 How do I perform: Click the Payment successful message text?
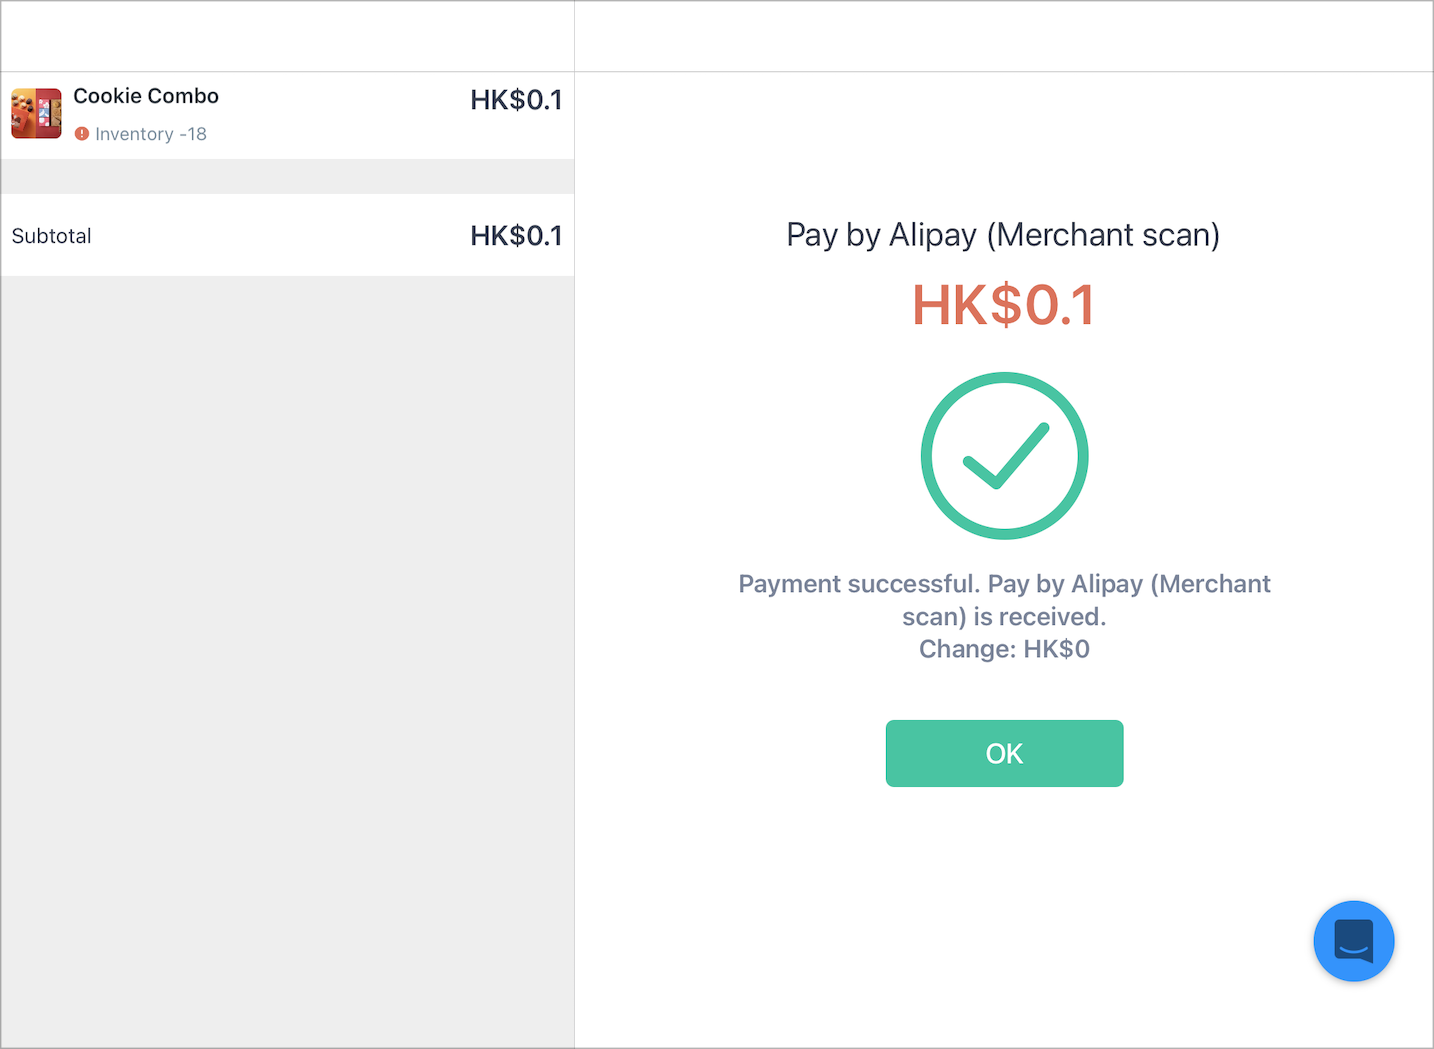pyautogui.click(x=1004, y=600)
